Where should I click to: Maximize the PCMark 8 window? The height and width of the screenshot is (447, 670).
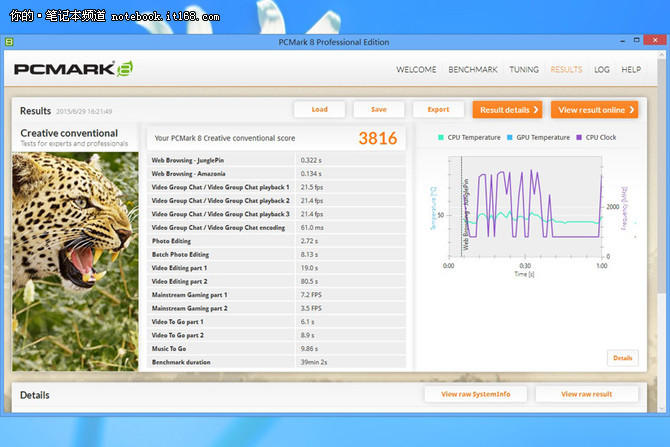tap(636, 40)
